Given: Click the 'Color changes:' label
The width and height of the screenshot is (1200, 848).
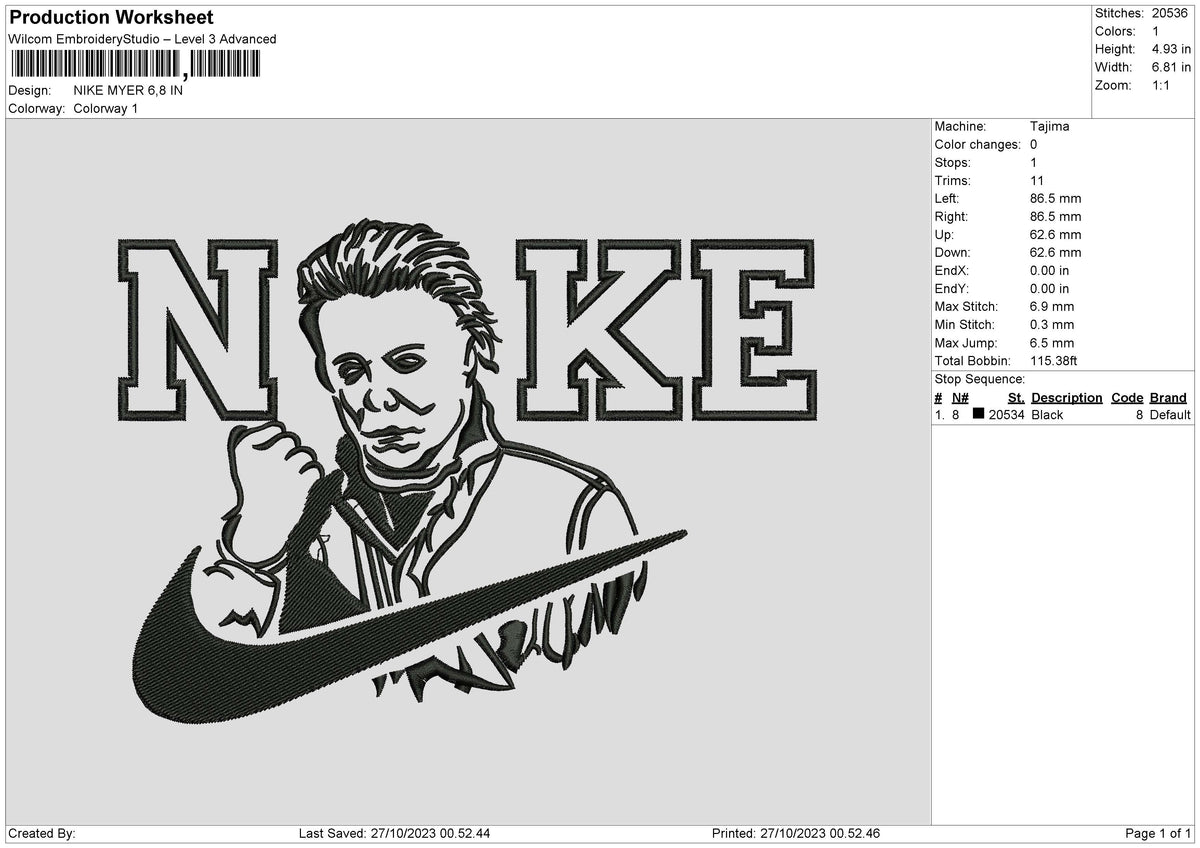Looking at the screenshot, I should click(x=978, y=145).
